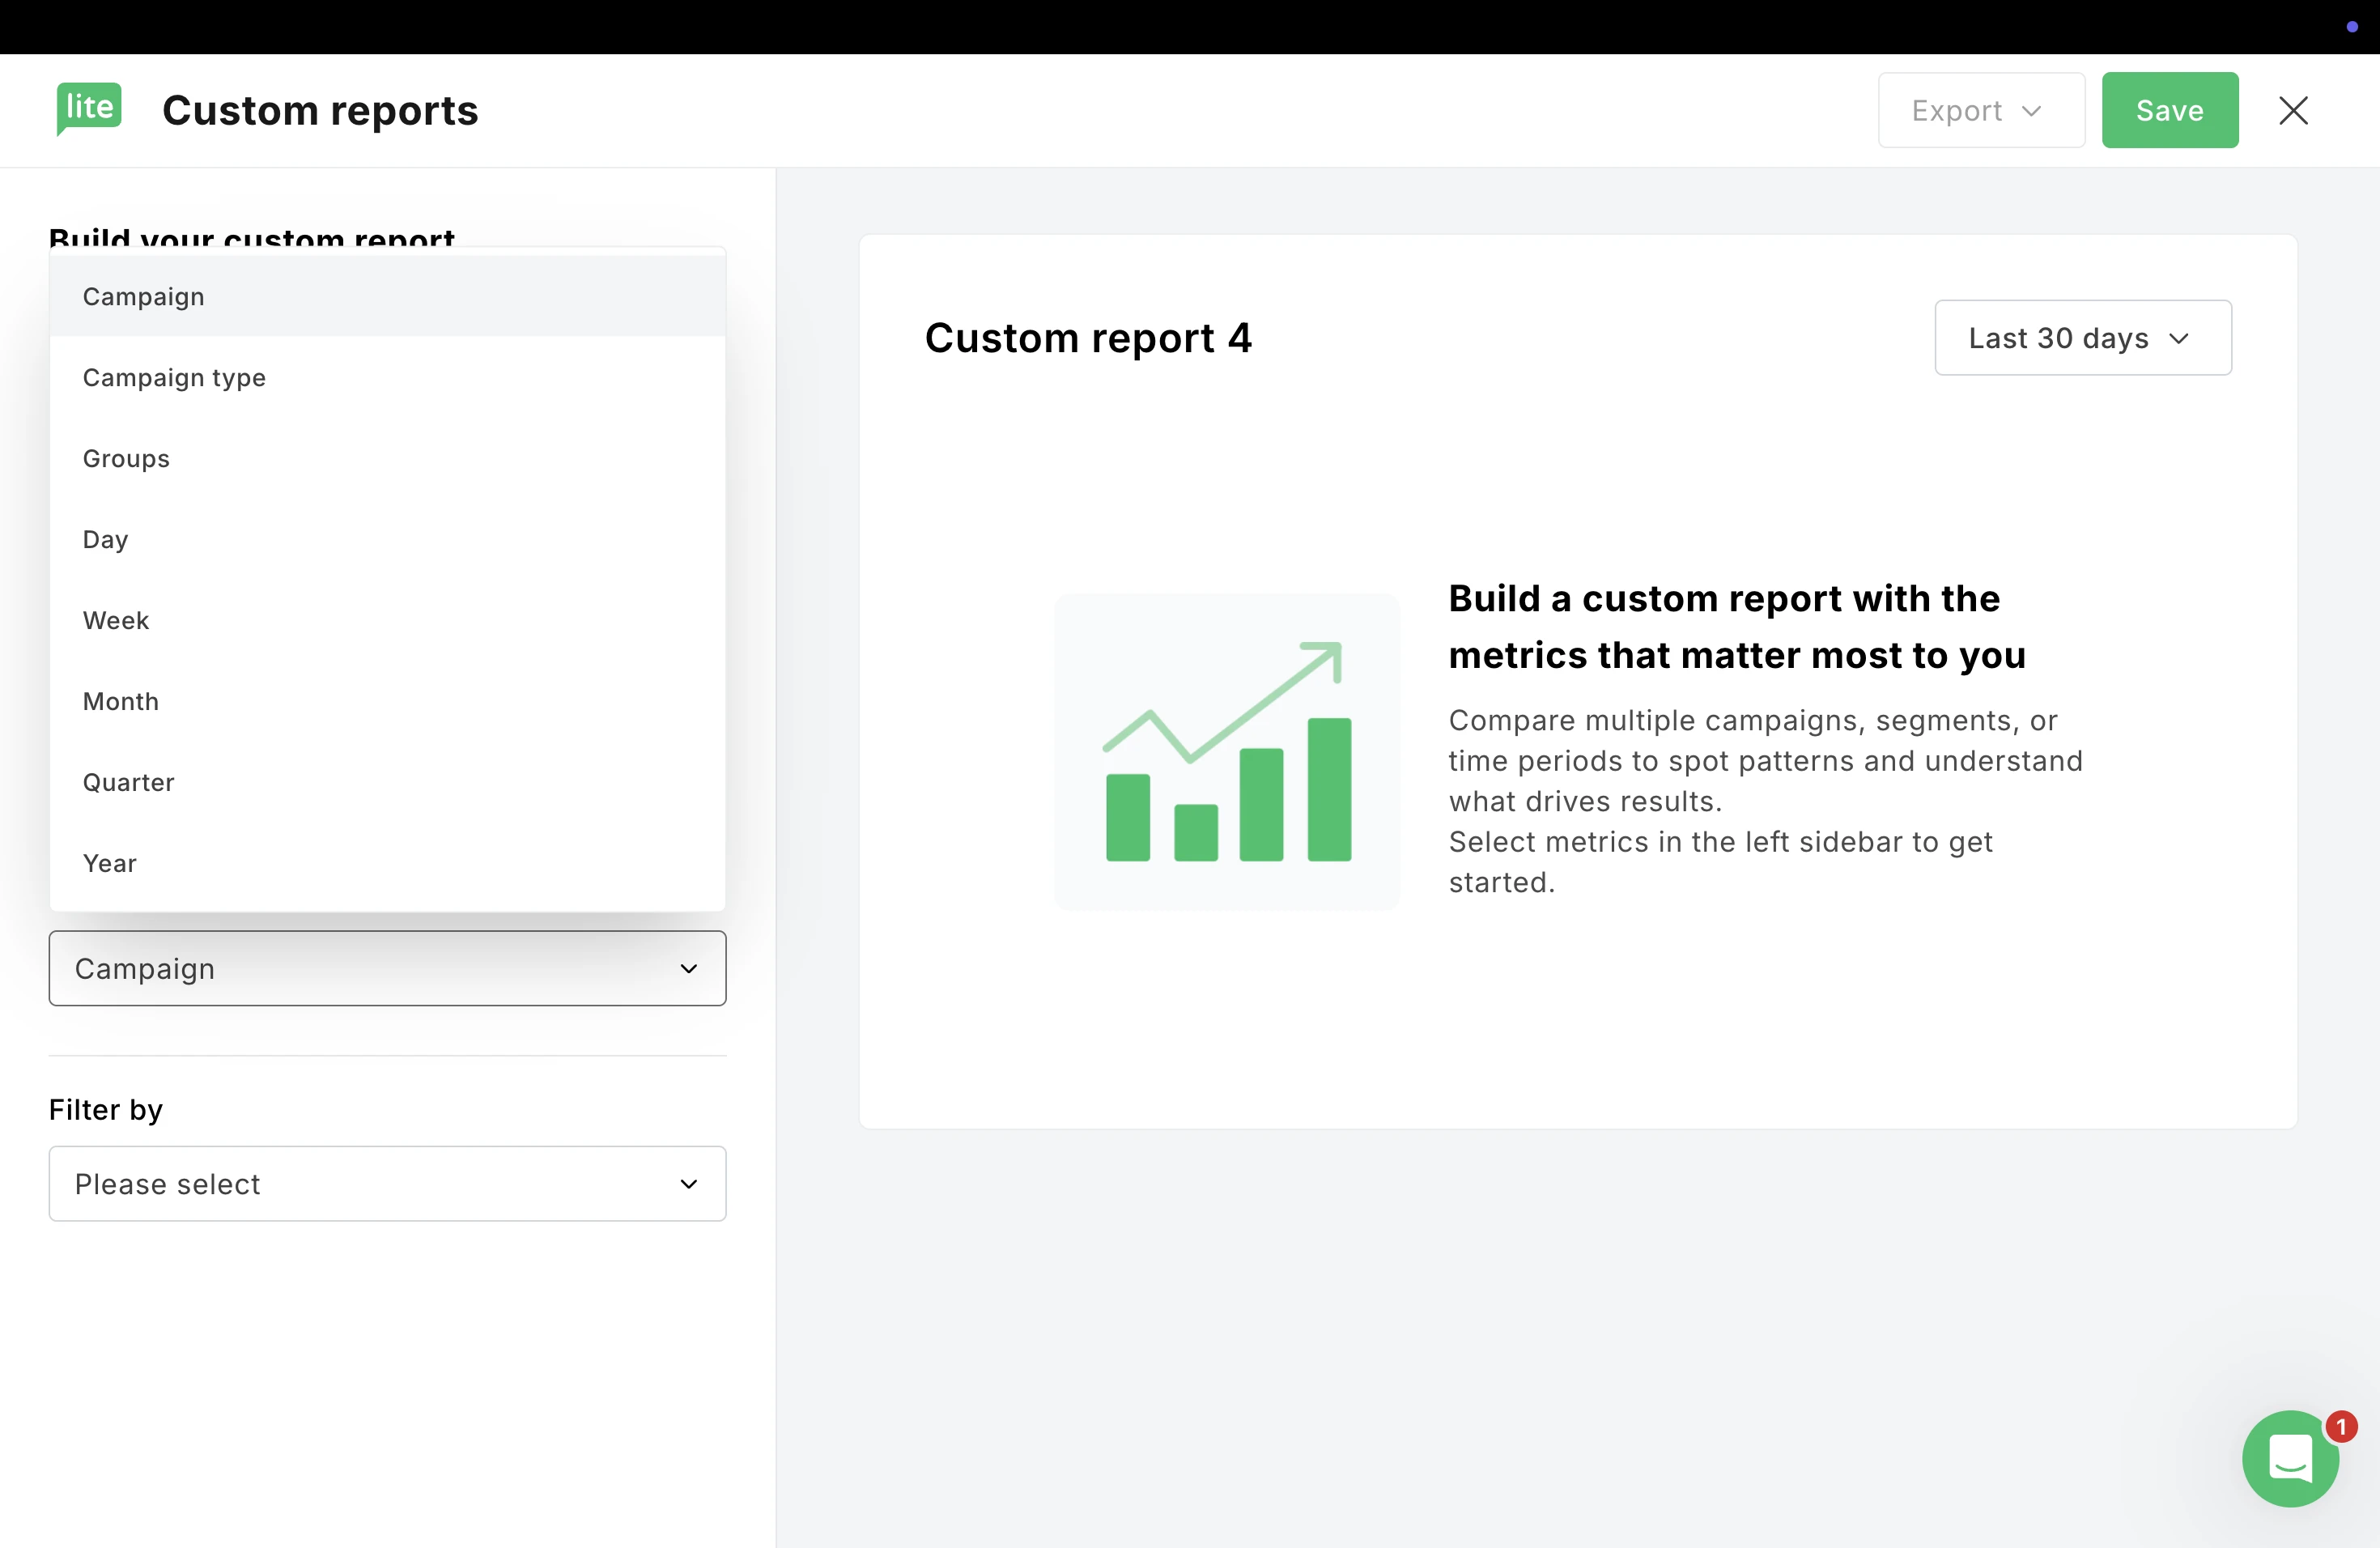Image resolution: width=2380 pixels, height=1548 pixels.
Task: Click the Custom report 4 title
Action: (x=1088, y=338)
